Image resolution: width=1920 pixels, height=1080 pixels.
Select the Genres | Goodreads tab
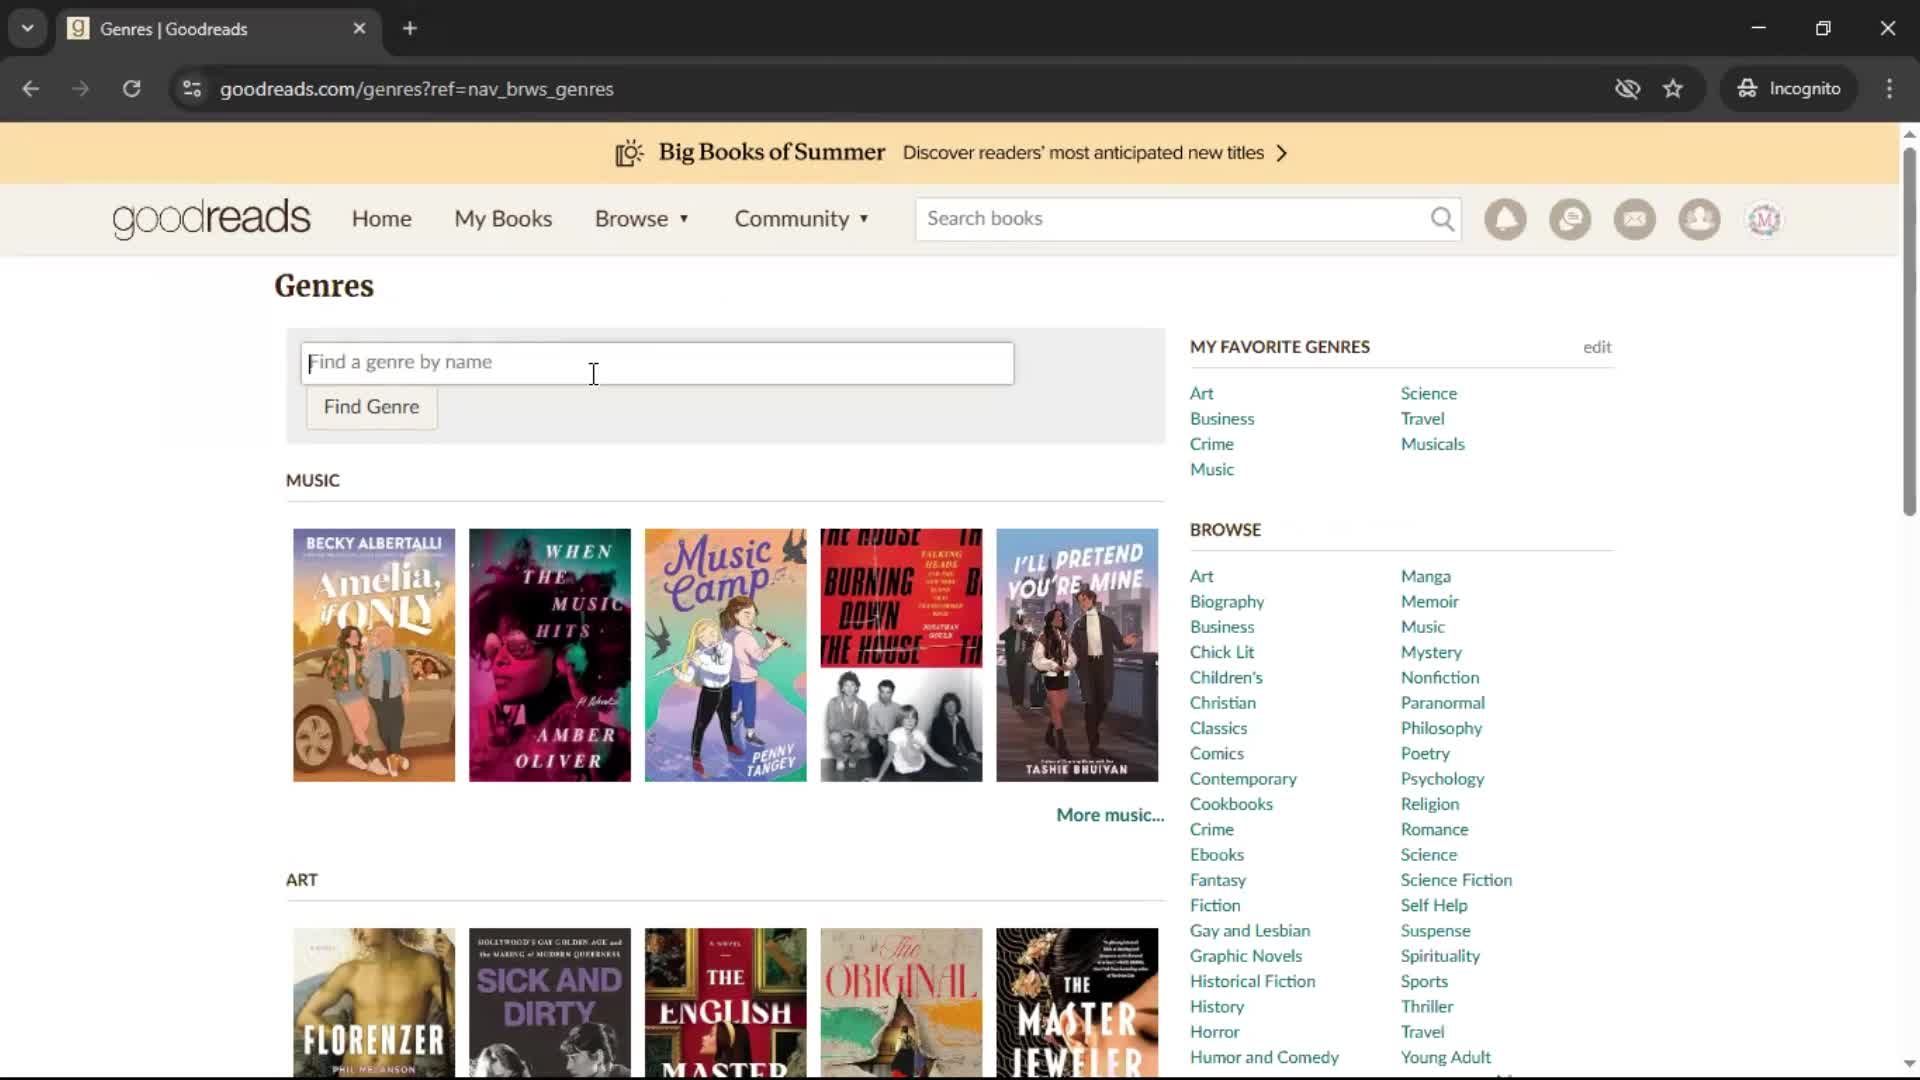(217, 29)
